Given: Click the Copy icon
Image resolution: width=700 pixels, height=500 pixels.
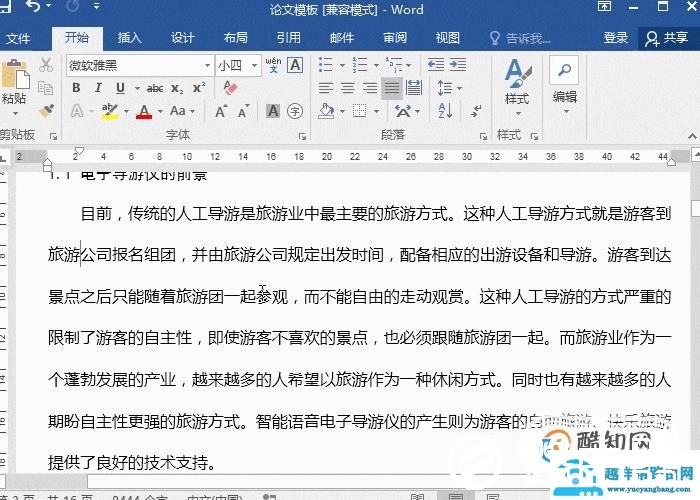Looking at the screenshot, I should (x=46, y=88).
